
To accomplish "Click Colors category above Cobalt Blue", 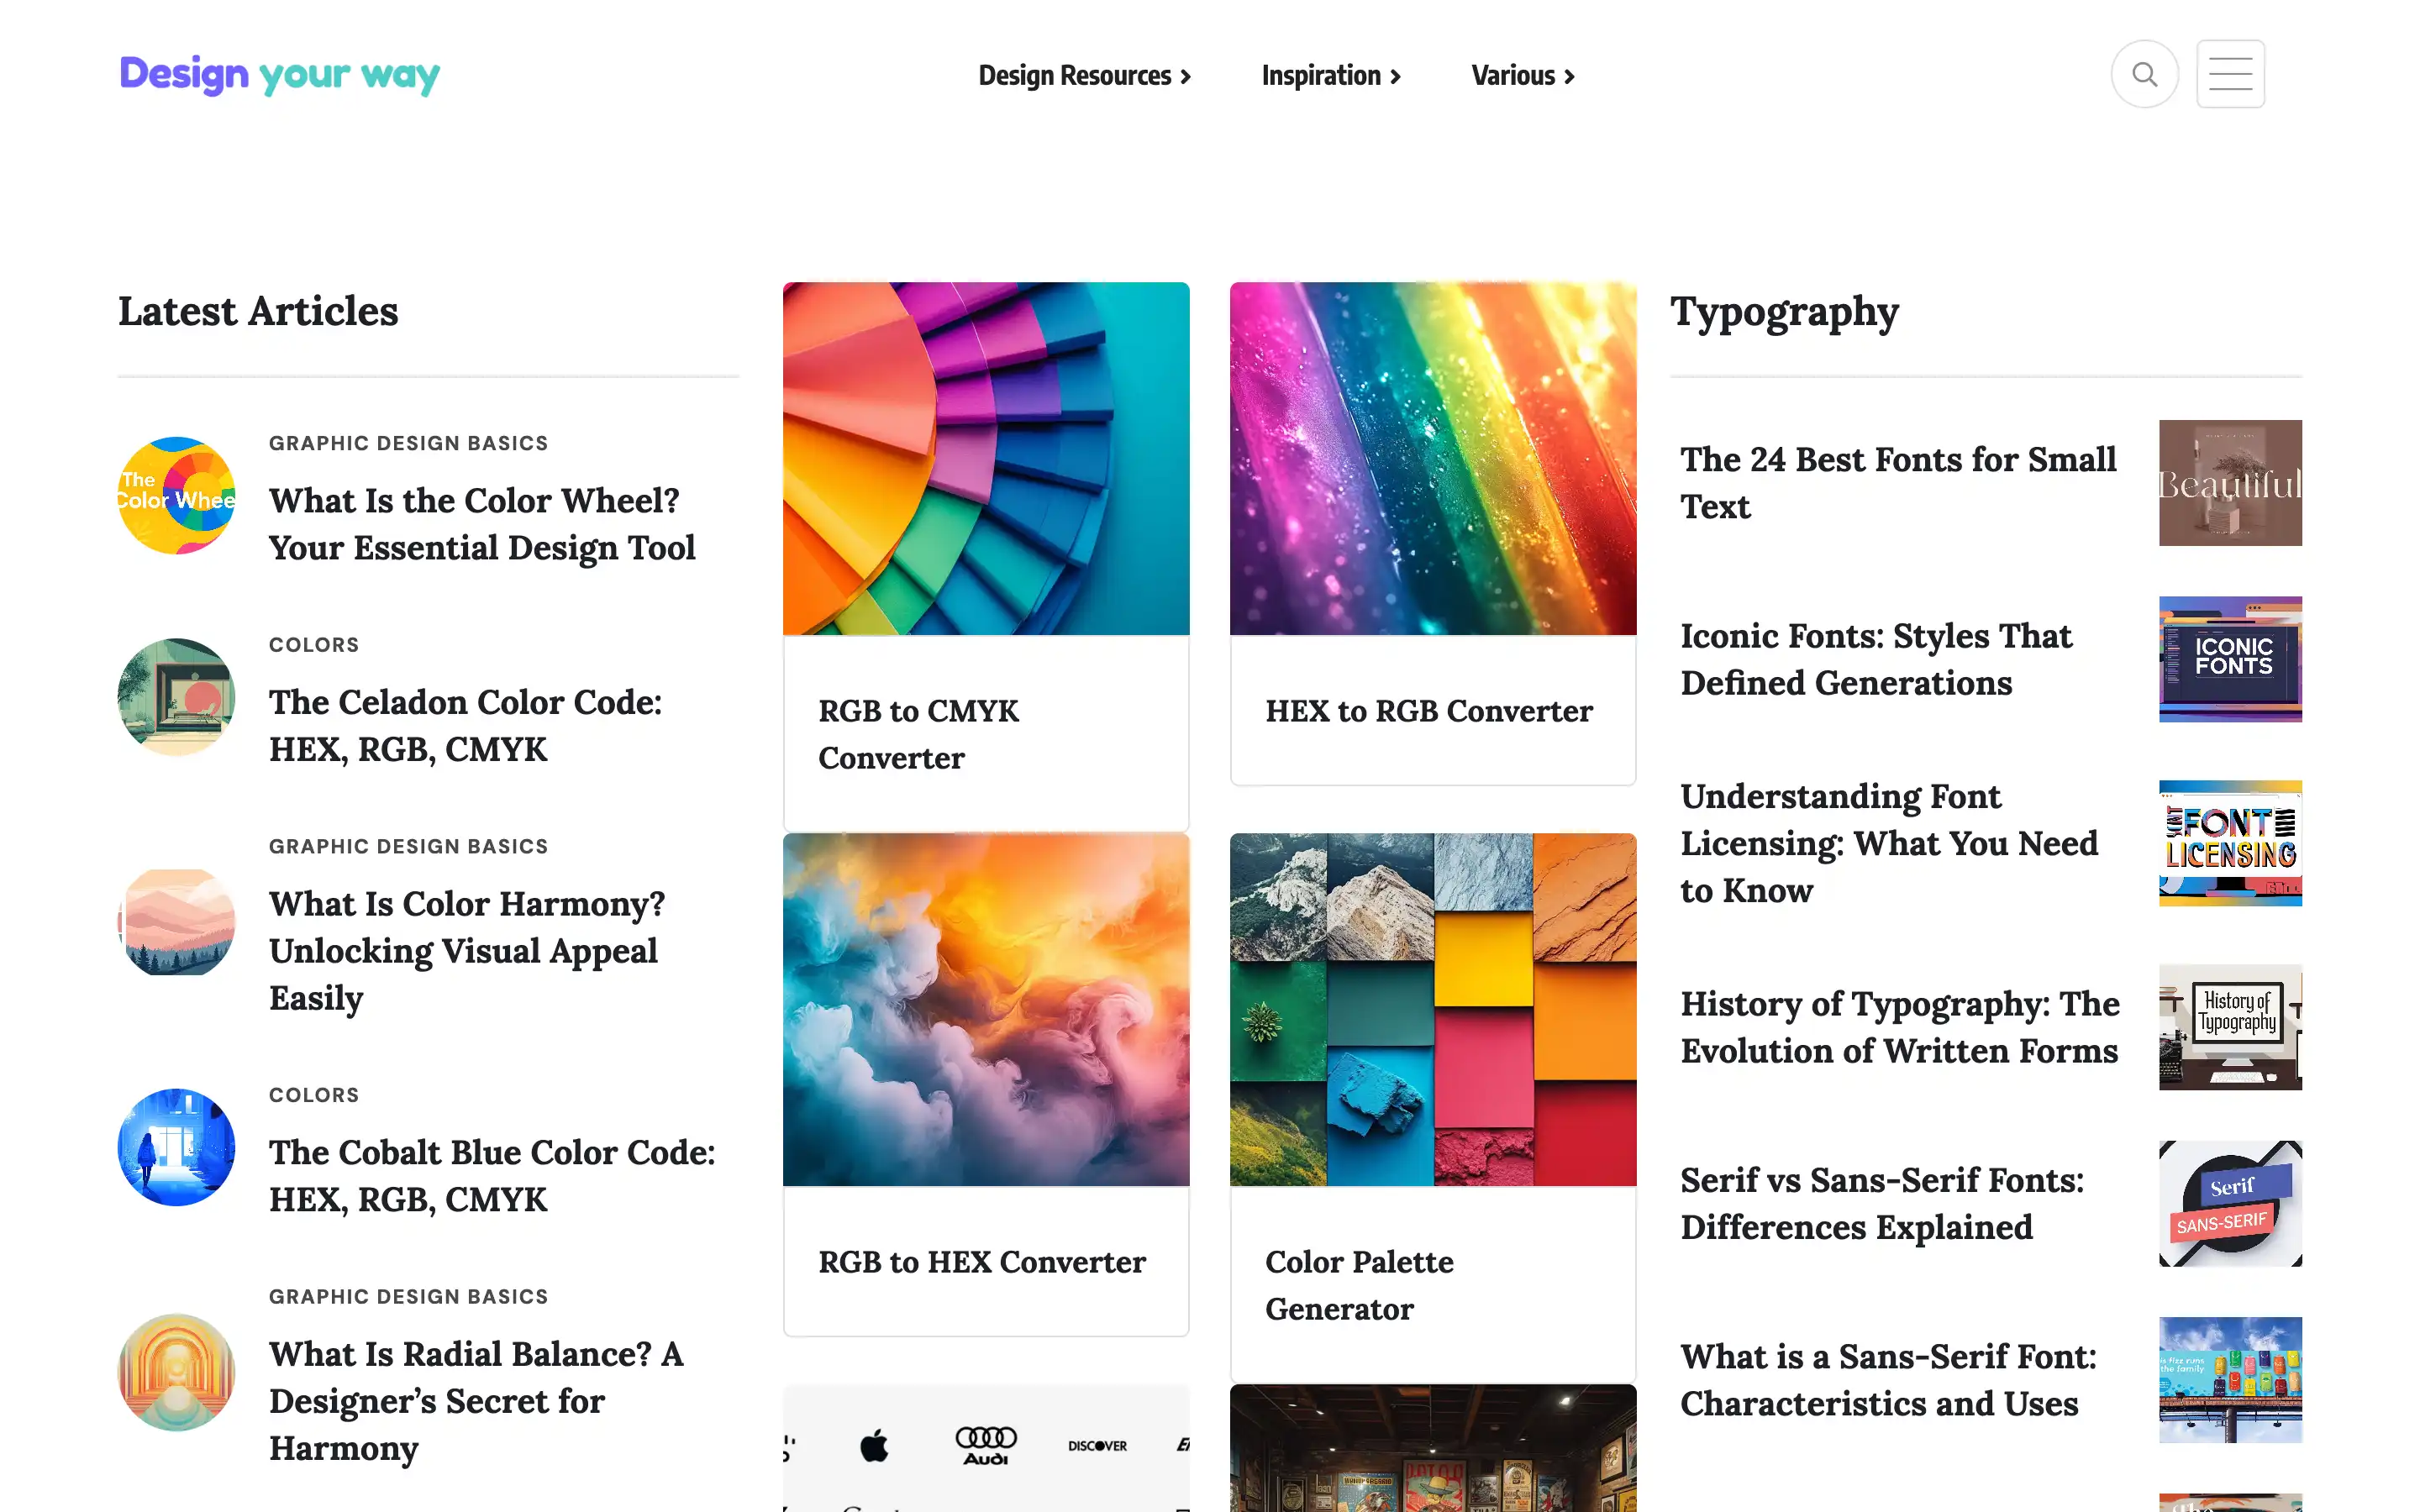I will click(x=314, y=1095).
